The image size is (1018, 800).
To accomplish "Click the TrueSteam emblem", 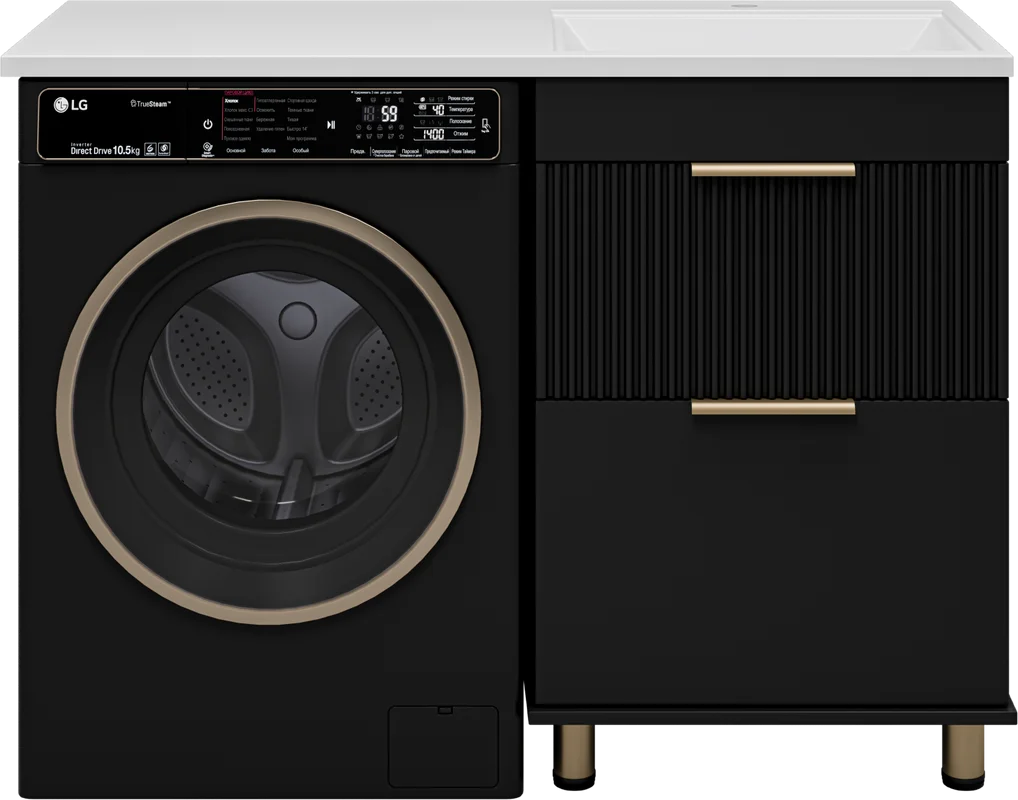I will pyautogui.click(x=151, y=103).
